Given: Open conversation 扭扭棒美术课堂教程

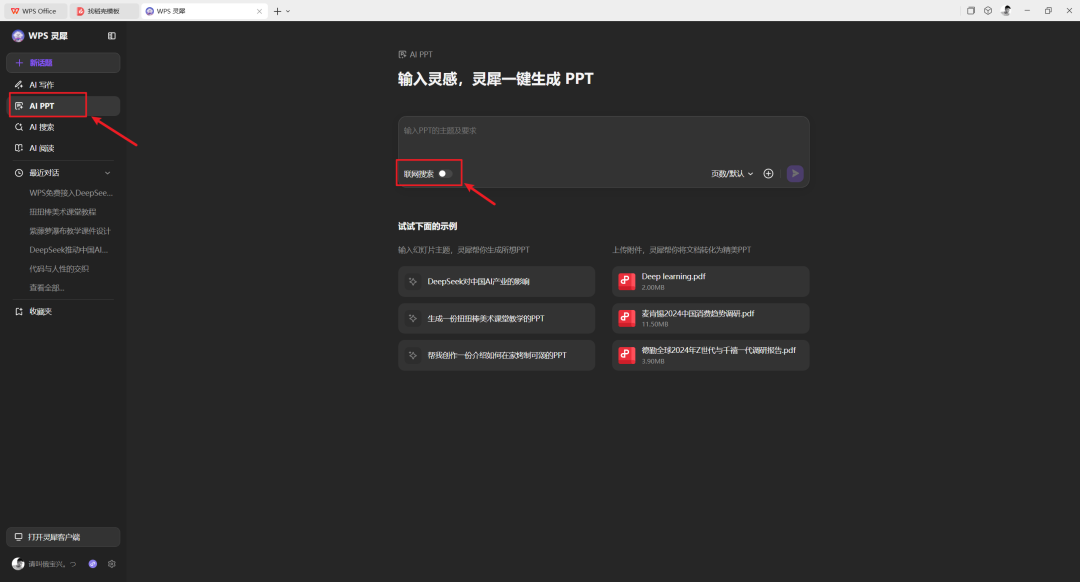Looking at the screenshot, I should coord(63,212).
